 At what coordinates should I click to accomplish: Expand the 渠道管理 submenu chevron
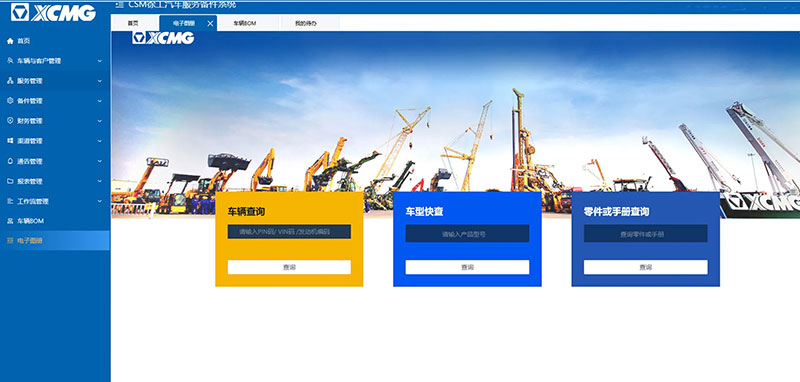point(99,141)
